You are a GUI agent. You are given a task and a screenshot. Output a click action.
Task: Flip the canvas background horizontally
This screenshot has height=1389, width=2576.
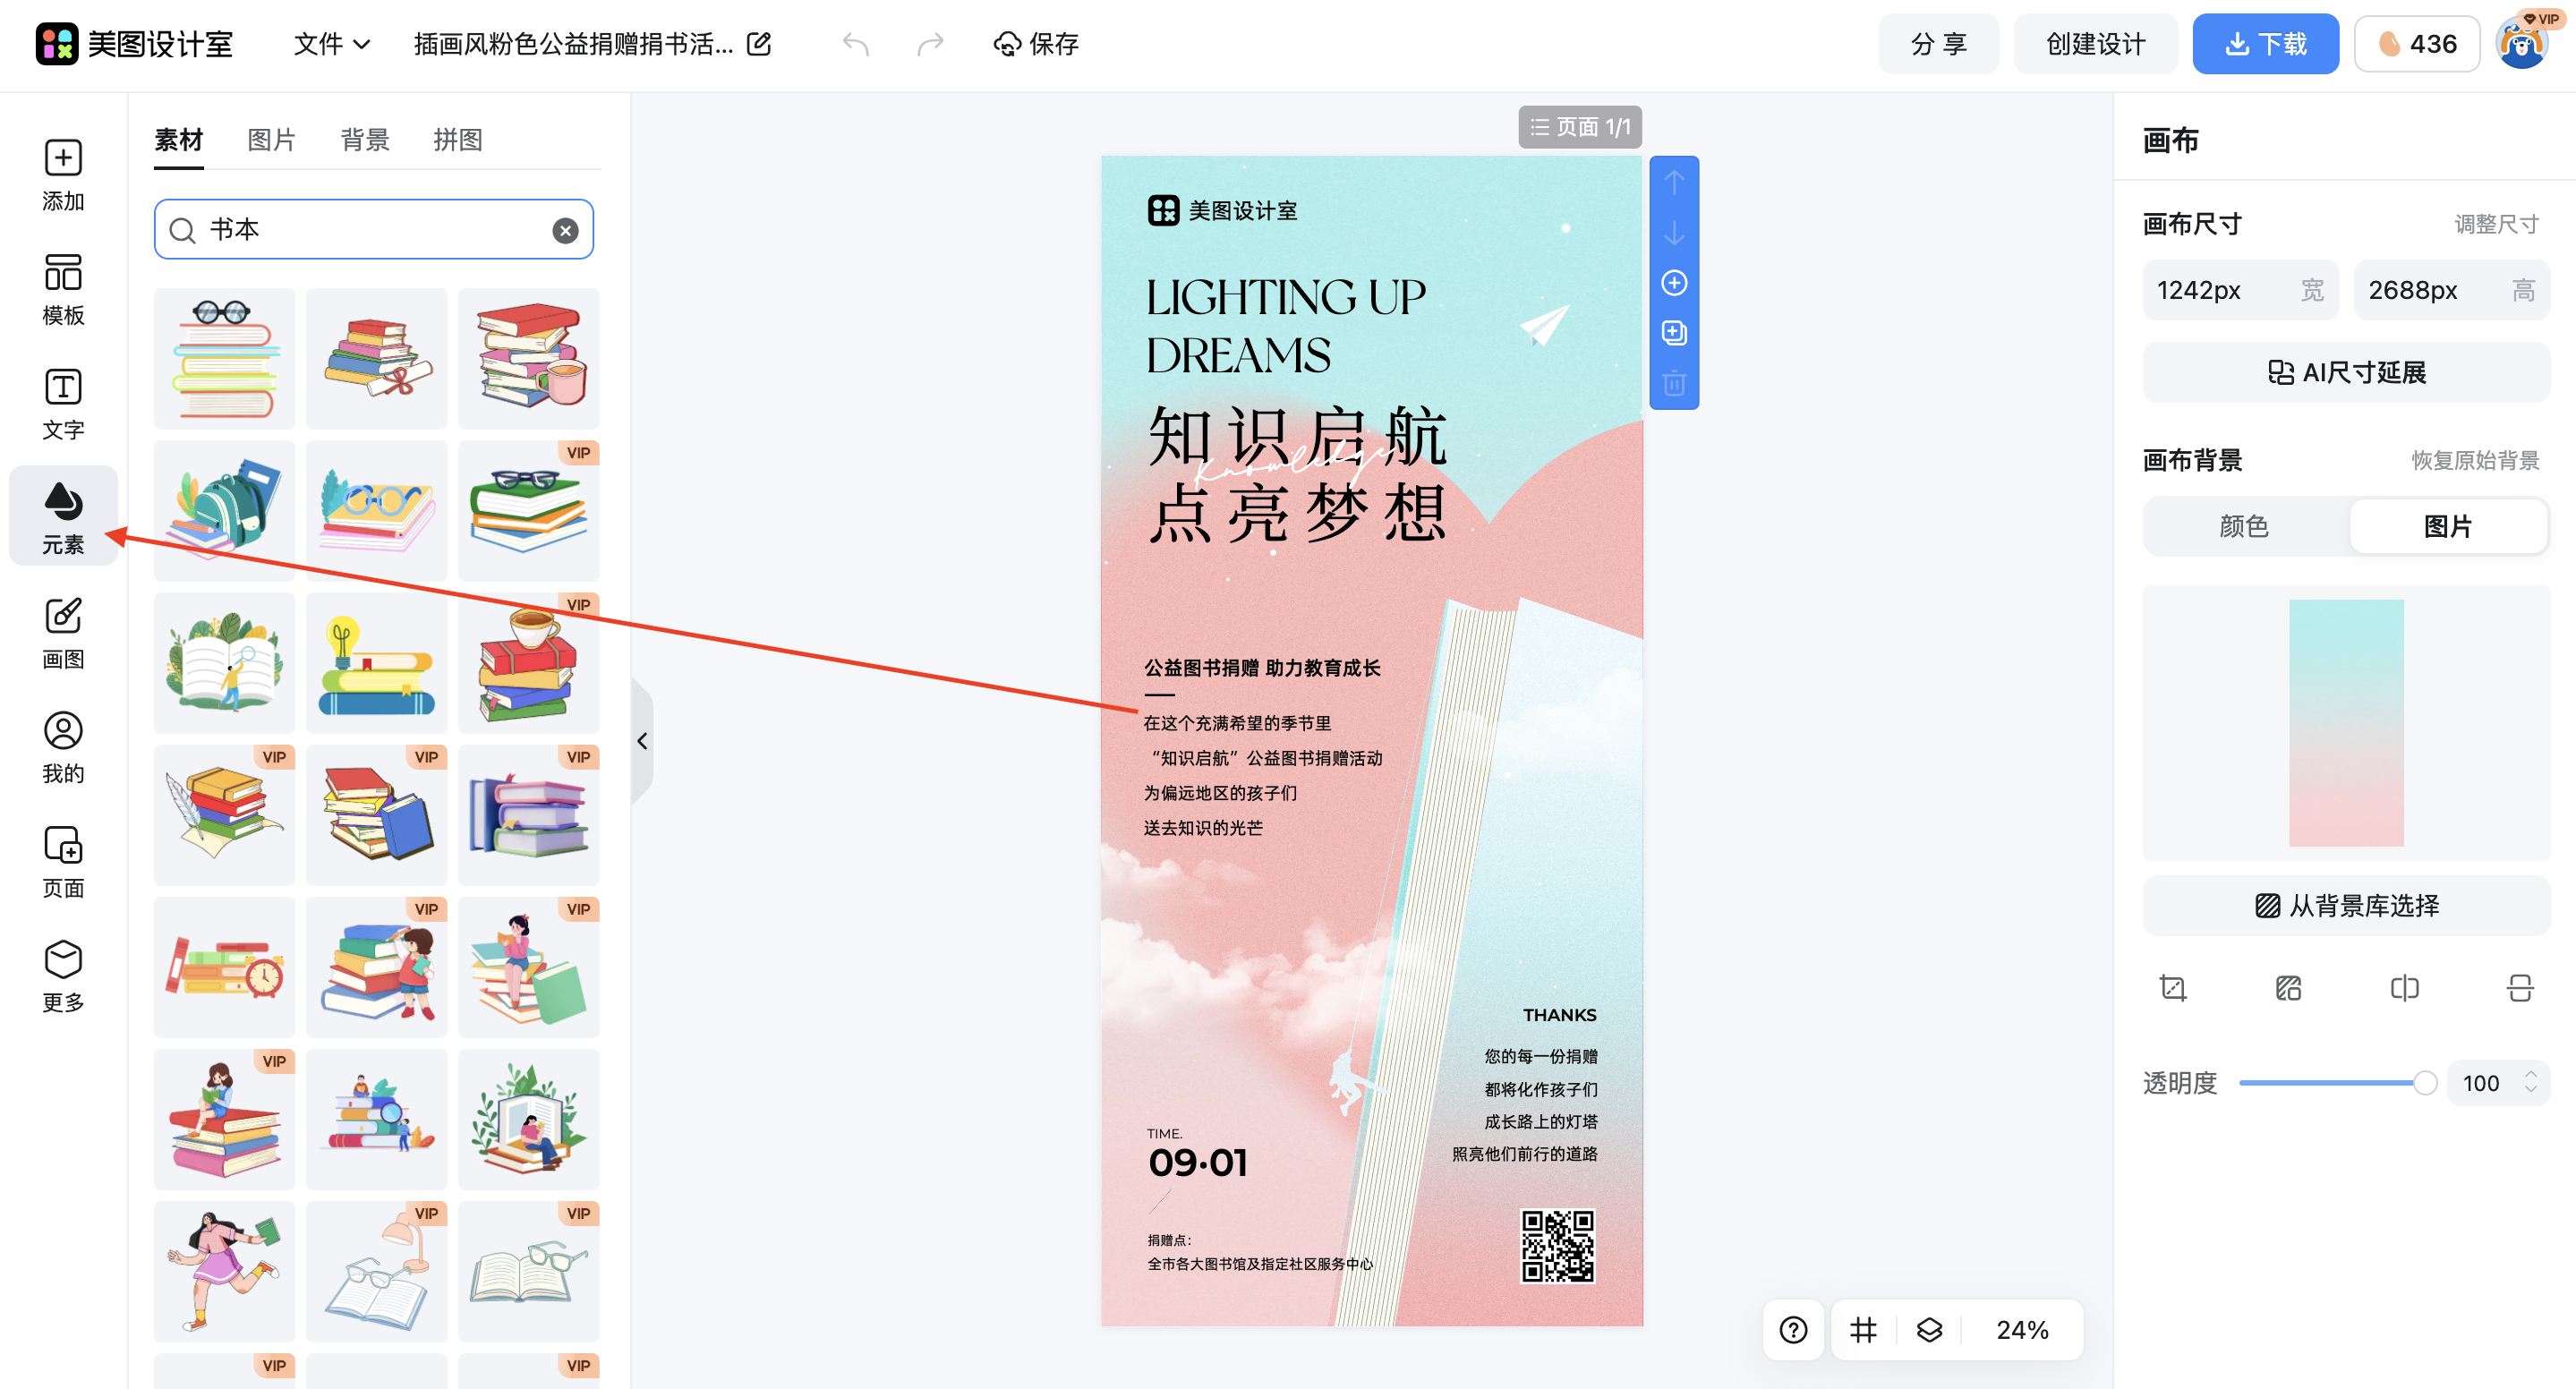[x=2404, y=988]
